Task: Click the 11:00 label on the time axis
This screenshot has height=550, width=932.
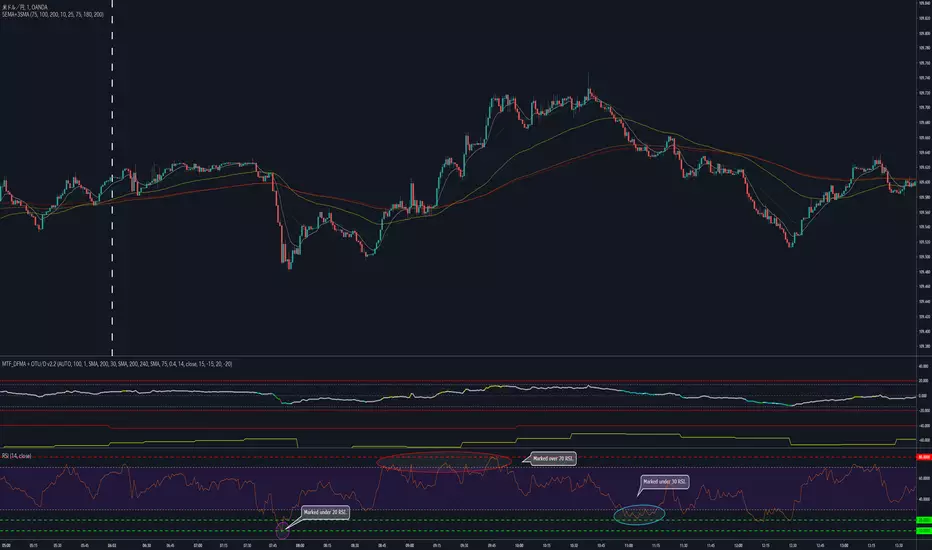Action: (x=628, y=545)
